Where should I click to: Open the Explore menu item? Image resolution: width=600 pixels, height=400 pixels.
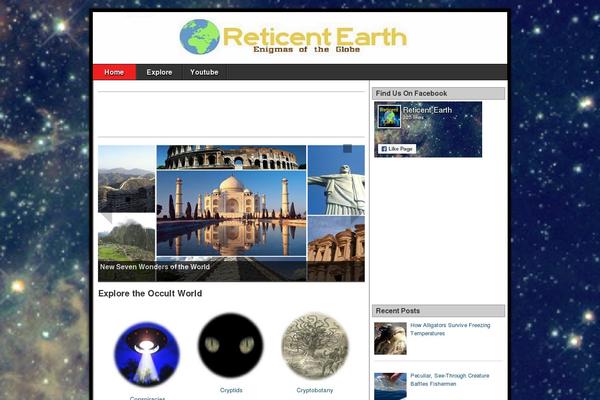[159, 72]
